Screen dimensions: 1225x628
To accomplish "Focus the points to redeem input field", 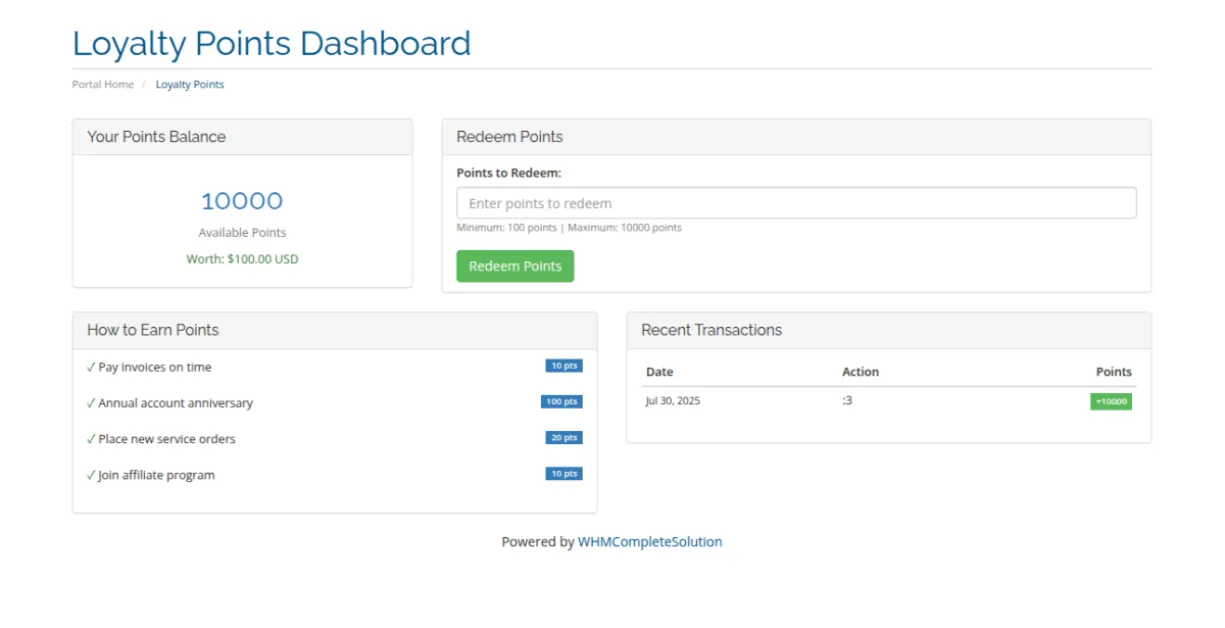I will (x=796, y=203).
